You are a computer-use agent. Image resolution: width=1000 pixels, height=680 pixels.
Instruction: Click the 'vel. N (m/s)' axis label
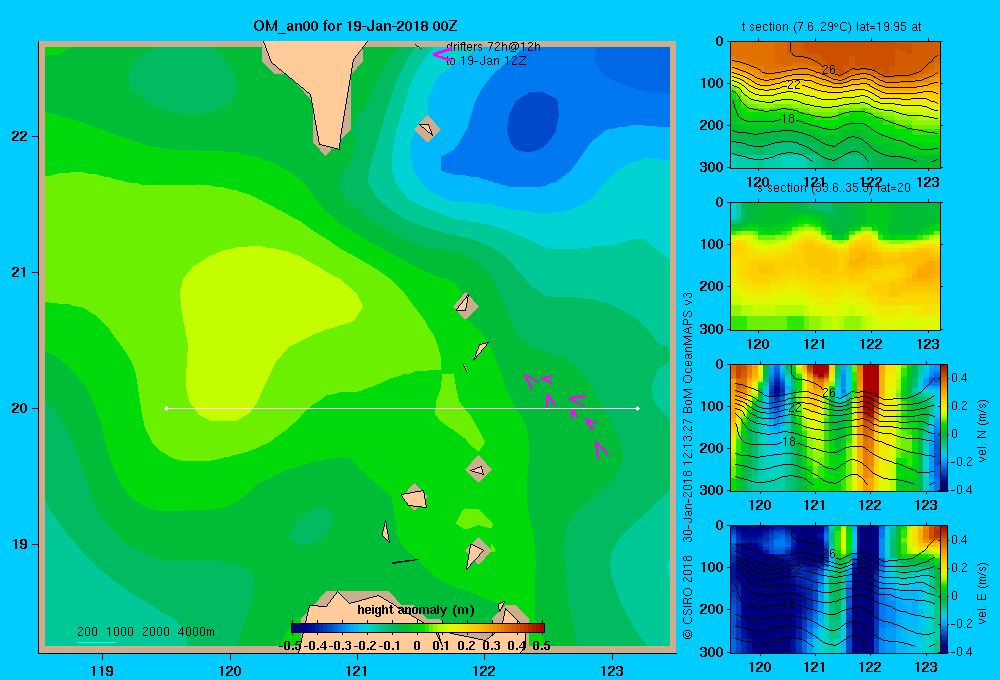[x=983, y=430]
